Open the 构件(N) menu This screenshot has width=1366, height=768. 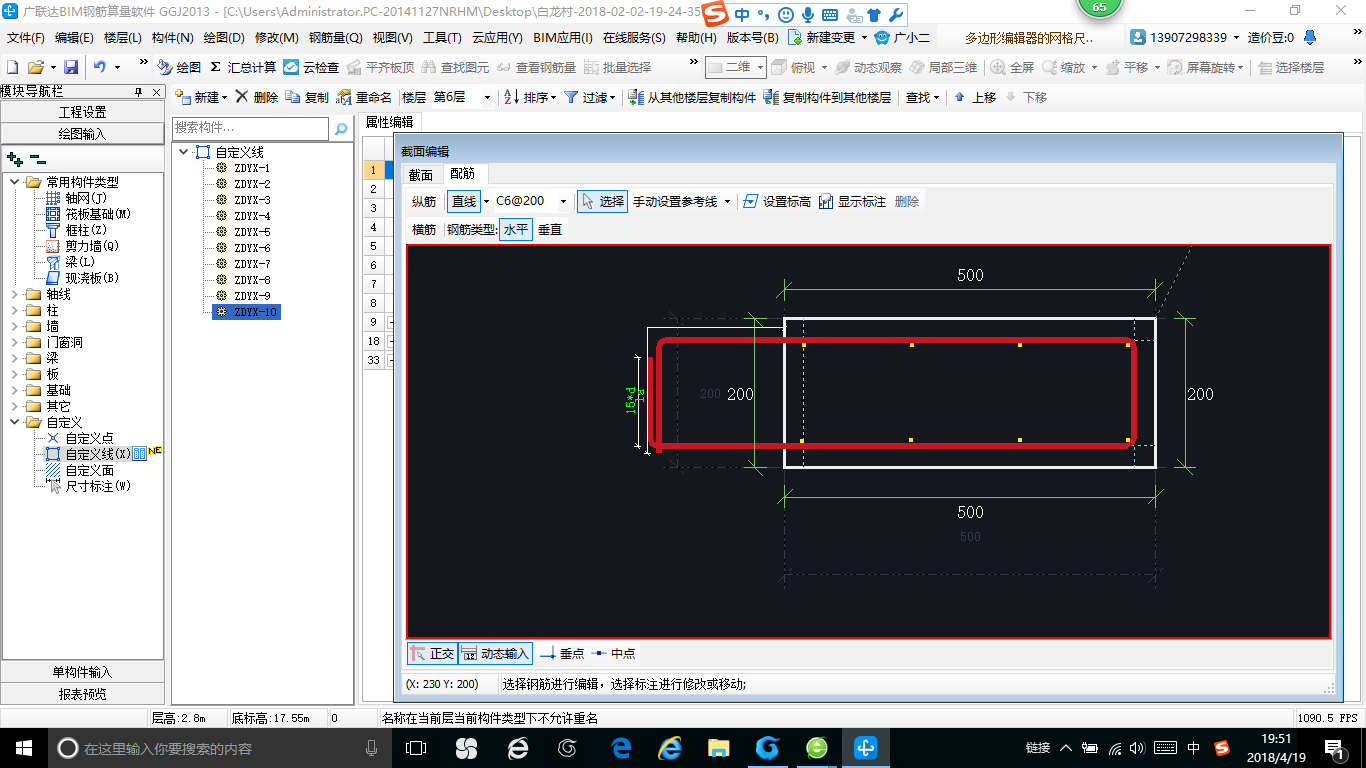[x=172, y=38]
